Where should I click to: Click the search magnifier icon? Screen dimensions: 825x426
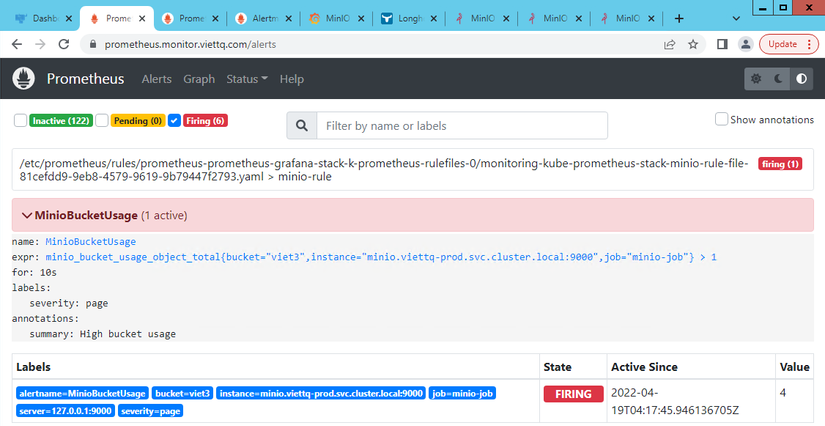point(302,126)
